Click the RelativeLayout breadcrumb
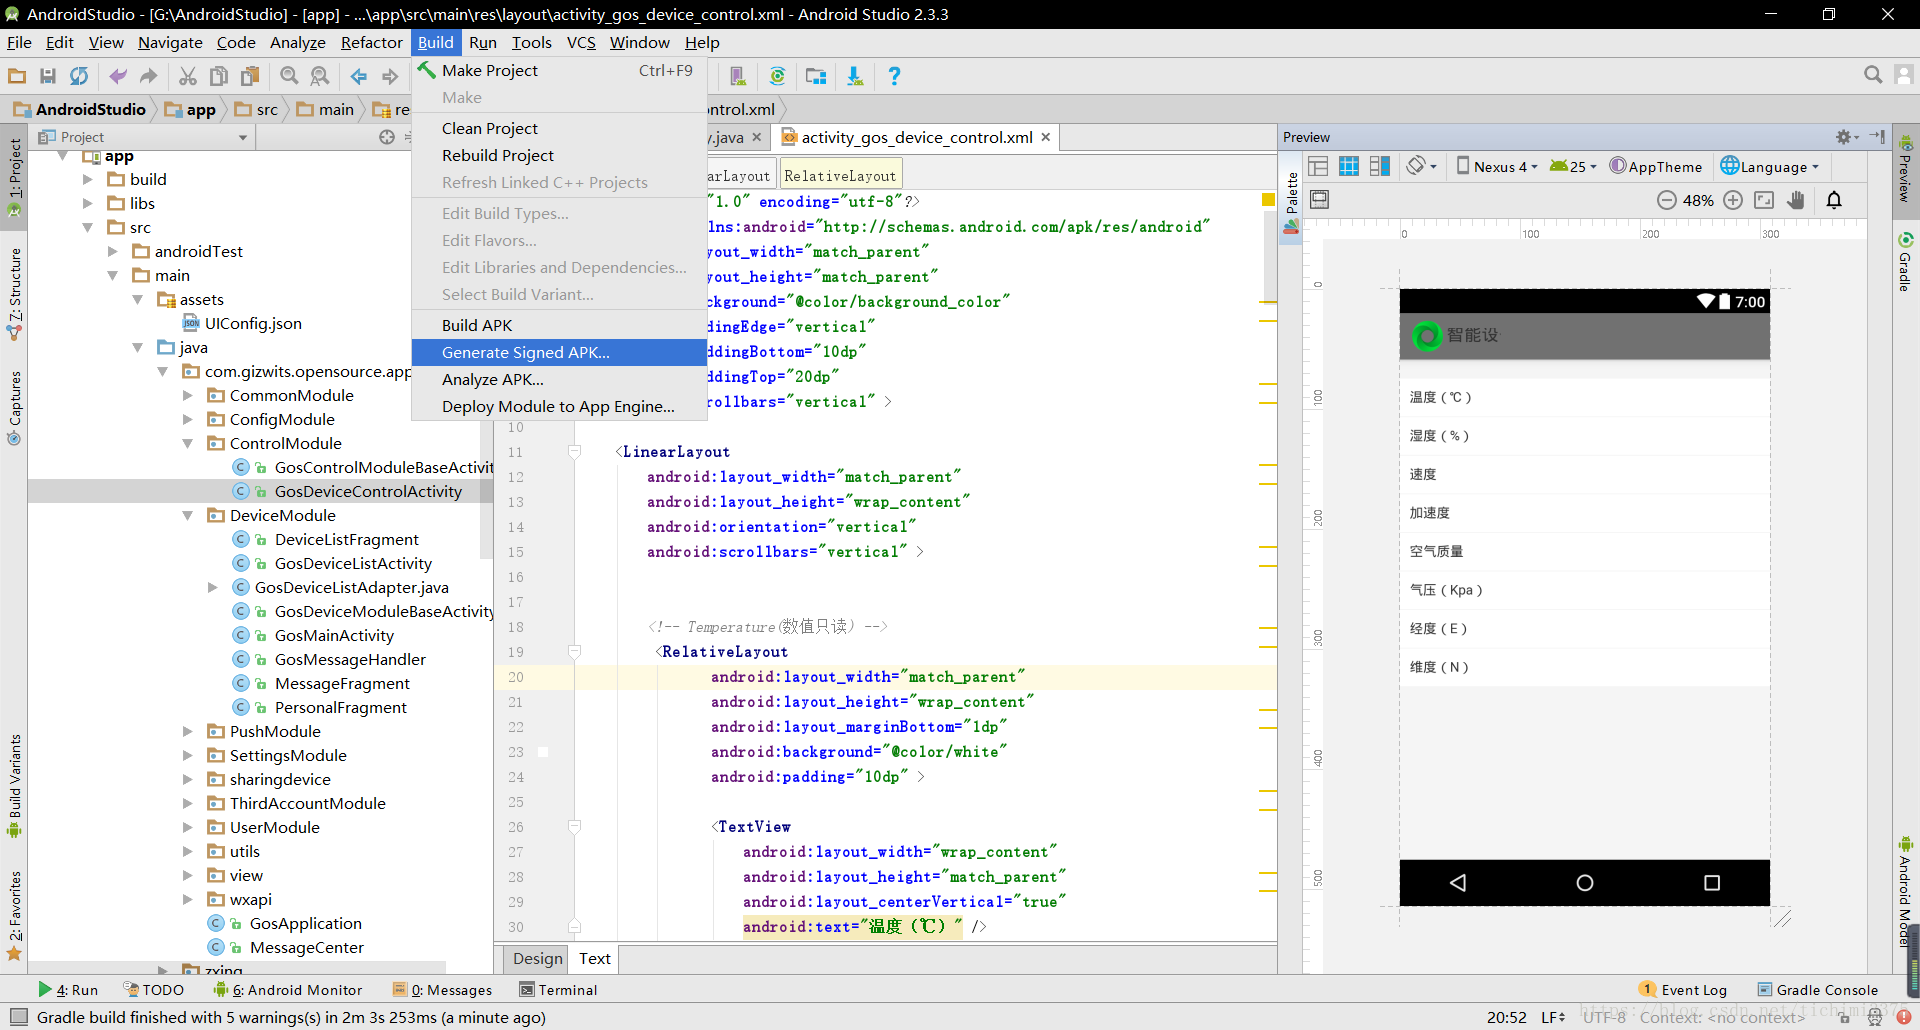The image size is (1920, 1030). tap(840, 176)
